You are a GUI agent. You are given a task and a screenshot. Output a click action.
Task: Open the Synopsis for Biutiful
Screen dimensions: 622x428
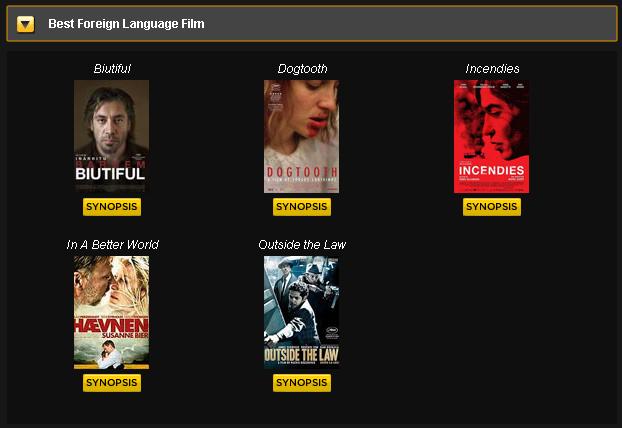click(x=112, y=207)
